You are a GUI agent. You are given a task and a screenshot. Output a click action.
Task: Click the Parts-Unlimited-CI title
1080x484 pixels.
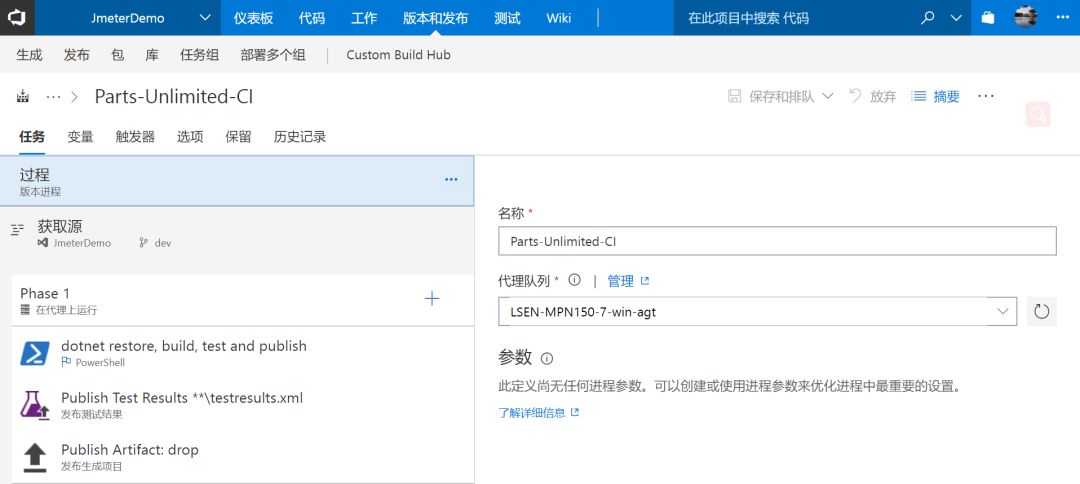[174, 96]
